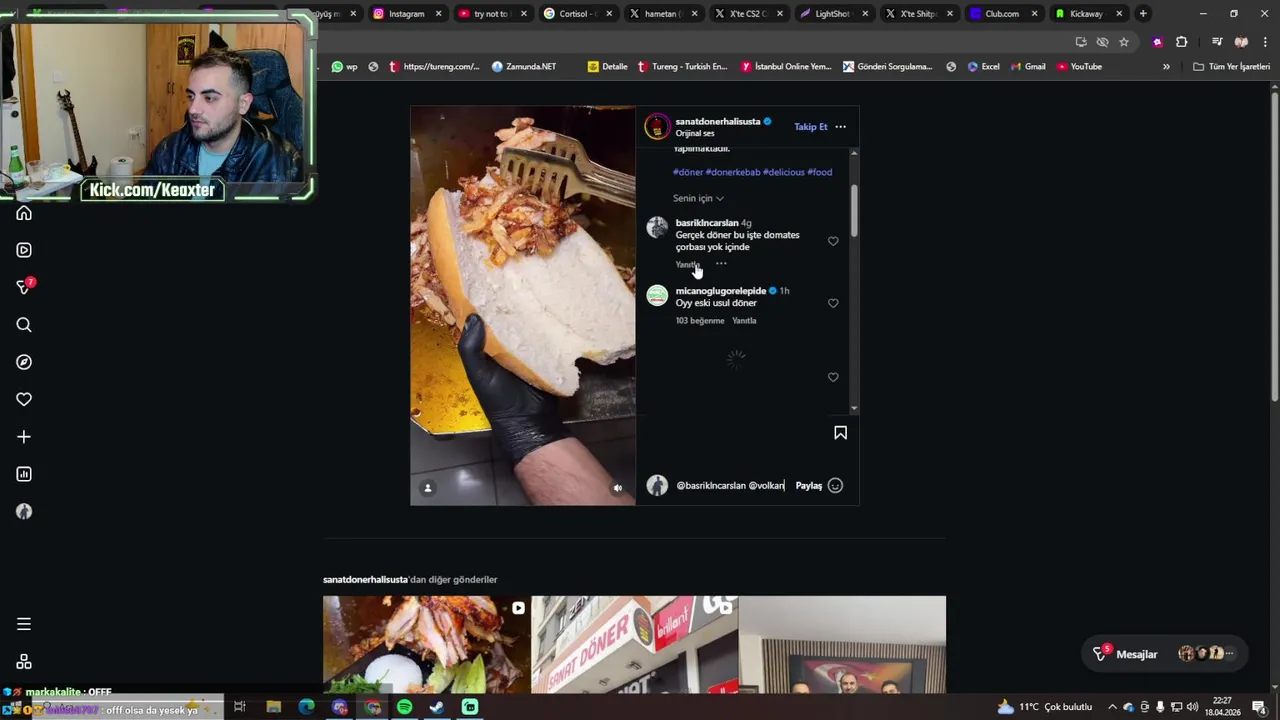Like basrikIncarslan's comment
The height and width of the screenshot is (720, 1280).
point(833,241)
